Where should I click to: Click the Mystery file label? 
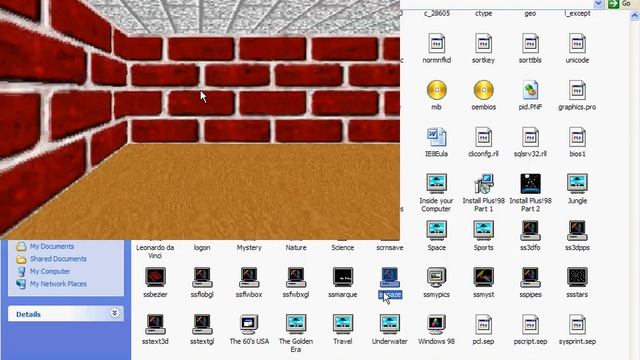[249, 248]
